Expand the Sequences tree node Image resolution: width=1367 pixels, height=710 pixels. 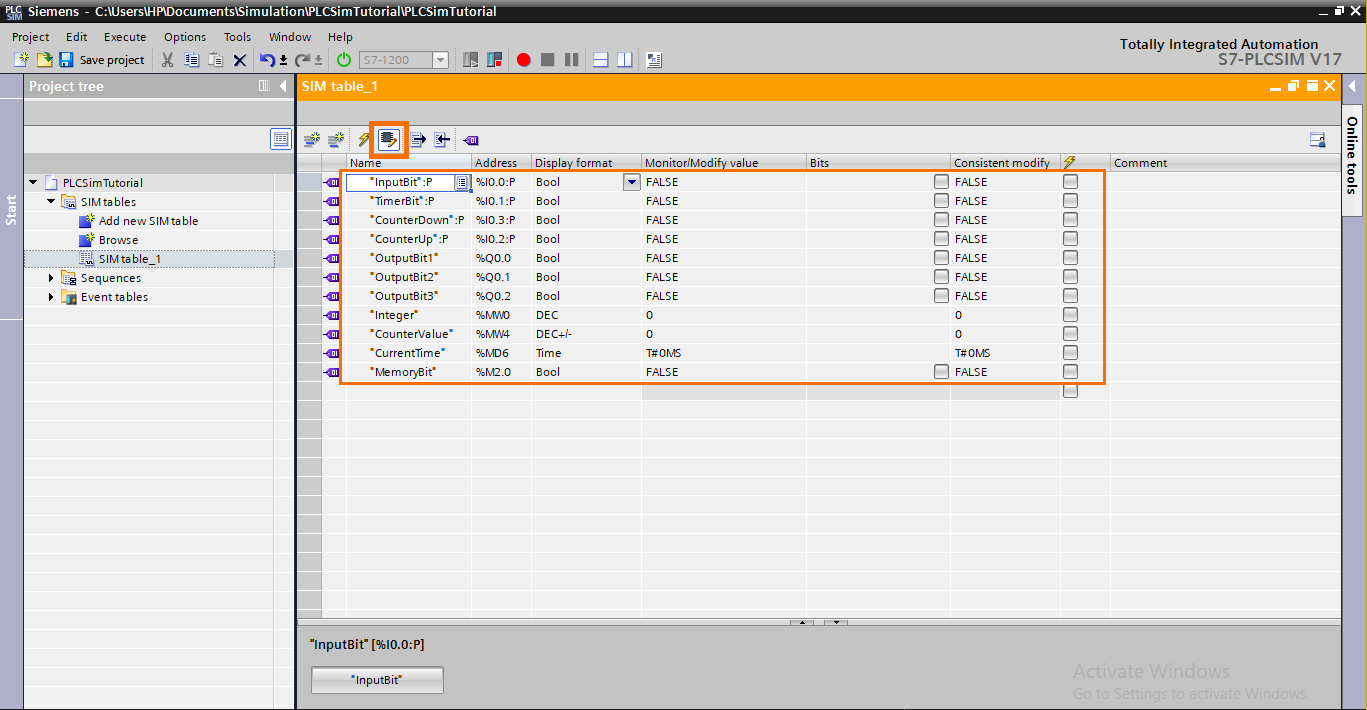coord(50,277)
